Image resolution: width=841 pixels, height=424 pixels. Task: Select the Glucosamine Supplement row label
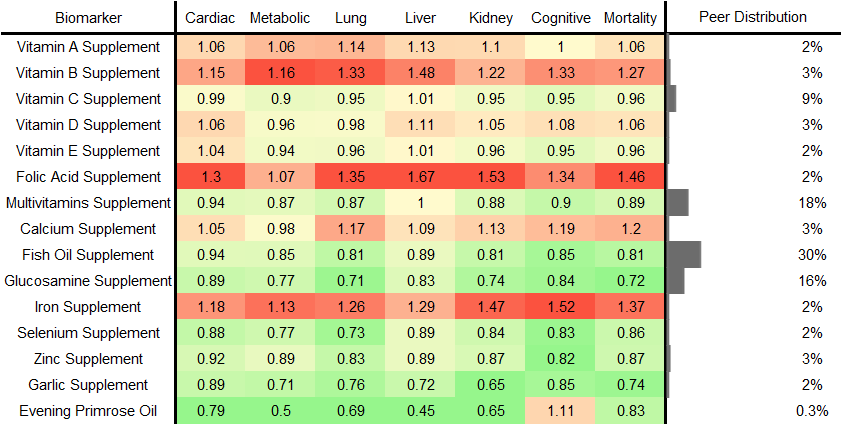pos(90,281)
